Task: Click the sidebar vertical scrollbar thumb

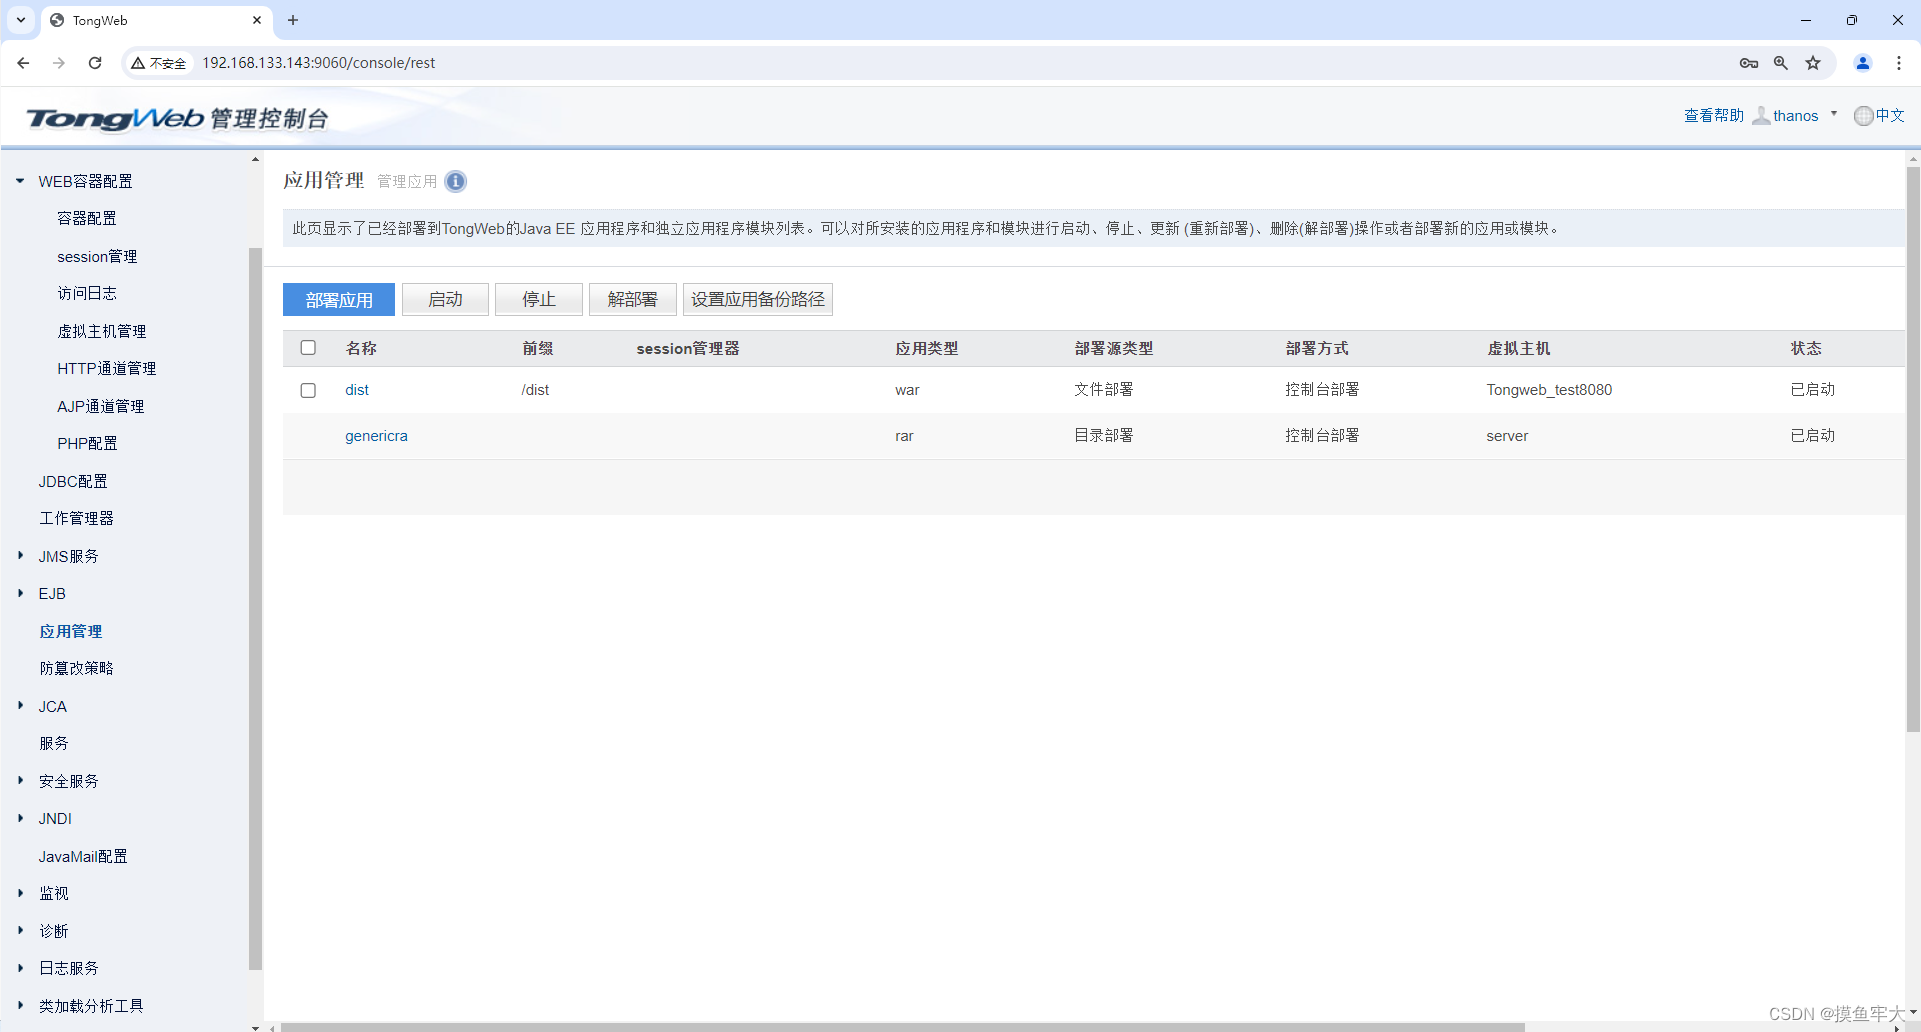Action: [x=255, y=608]
